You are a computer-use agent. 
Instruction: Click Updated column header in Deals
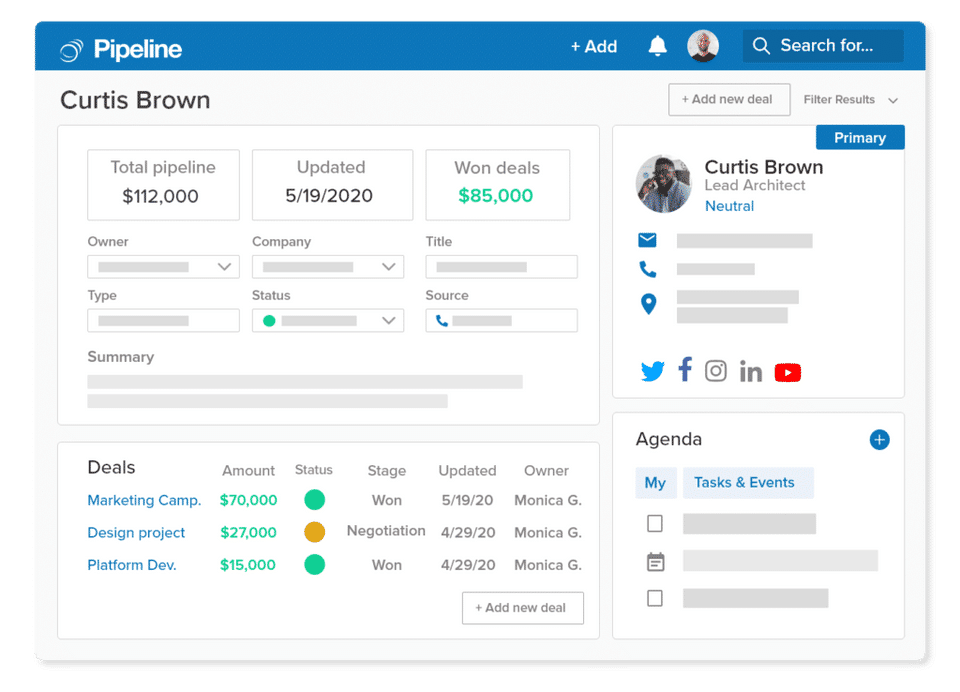coord(467,471)
